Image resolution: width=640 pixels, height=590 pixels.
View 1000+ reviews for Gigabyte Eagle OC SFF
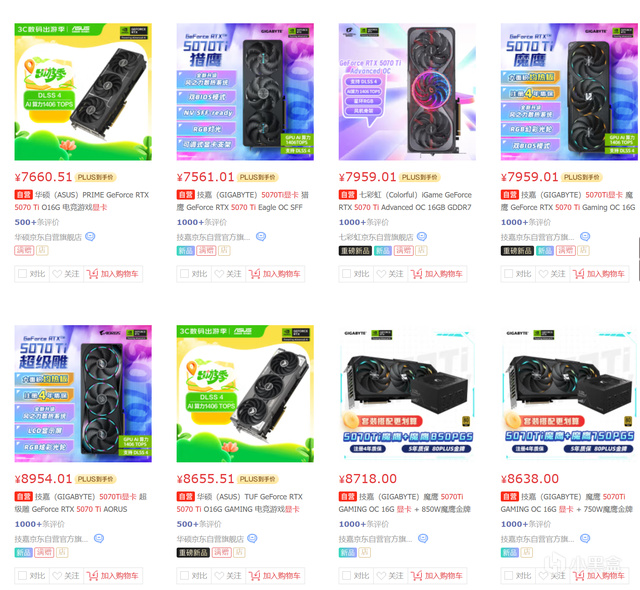coord(202,222)
